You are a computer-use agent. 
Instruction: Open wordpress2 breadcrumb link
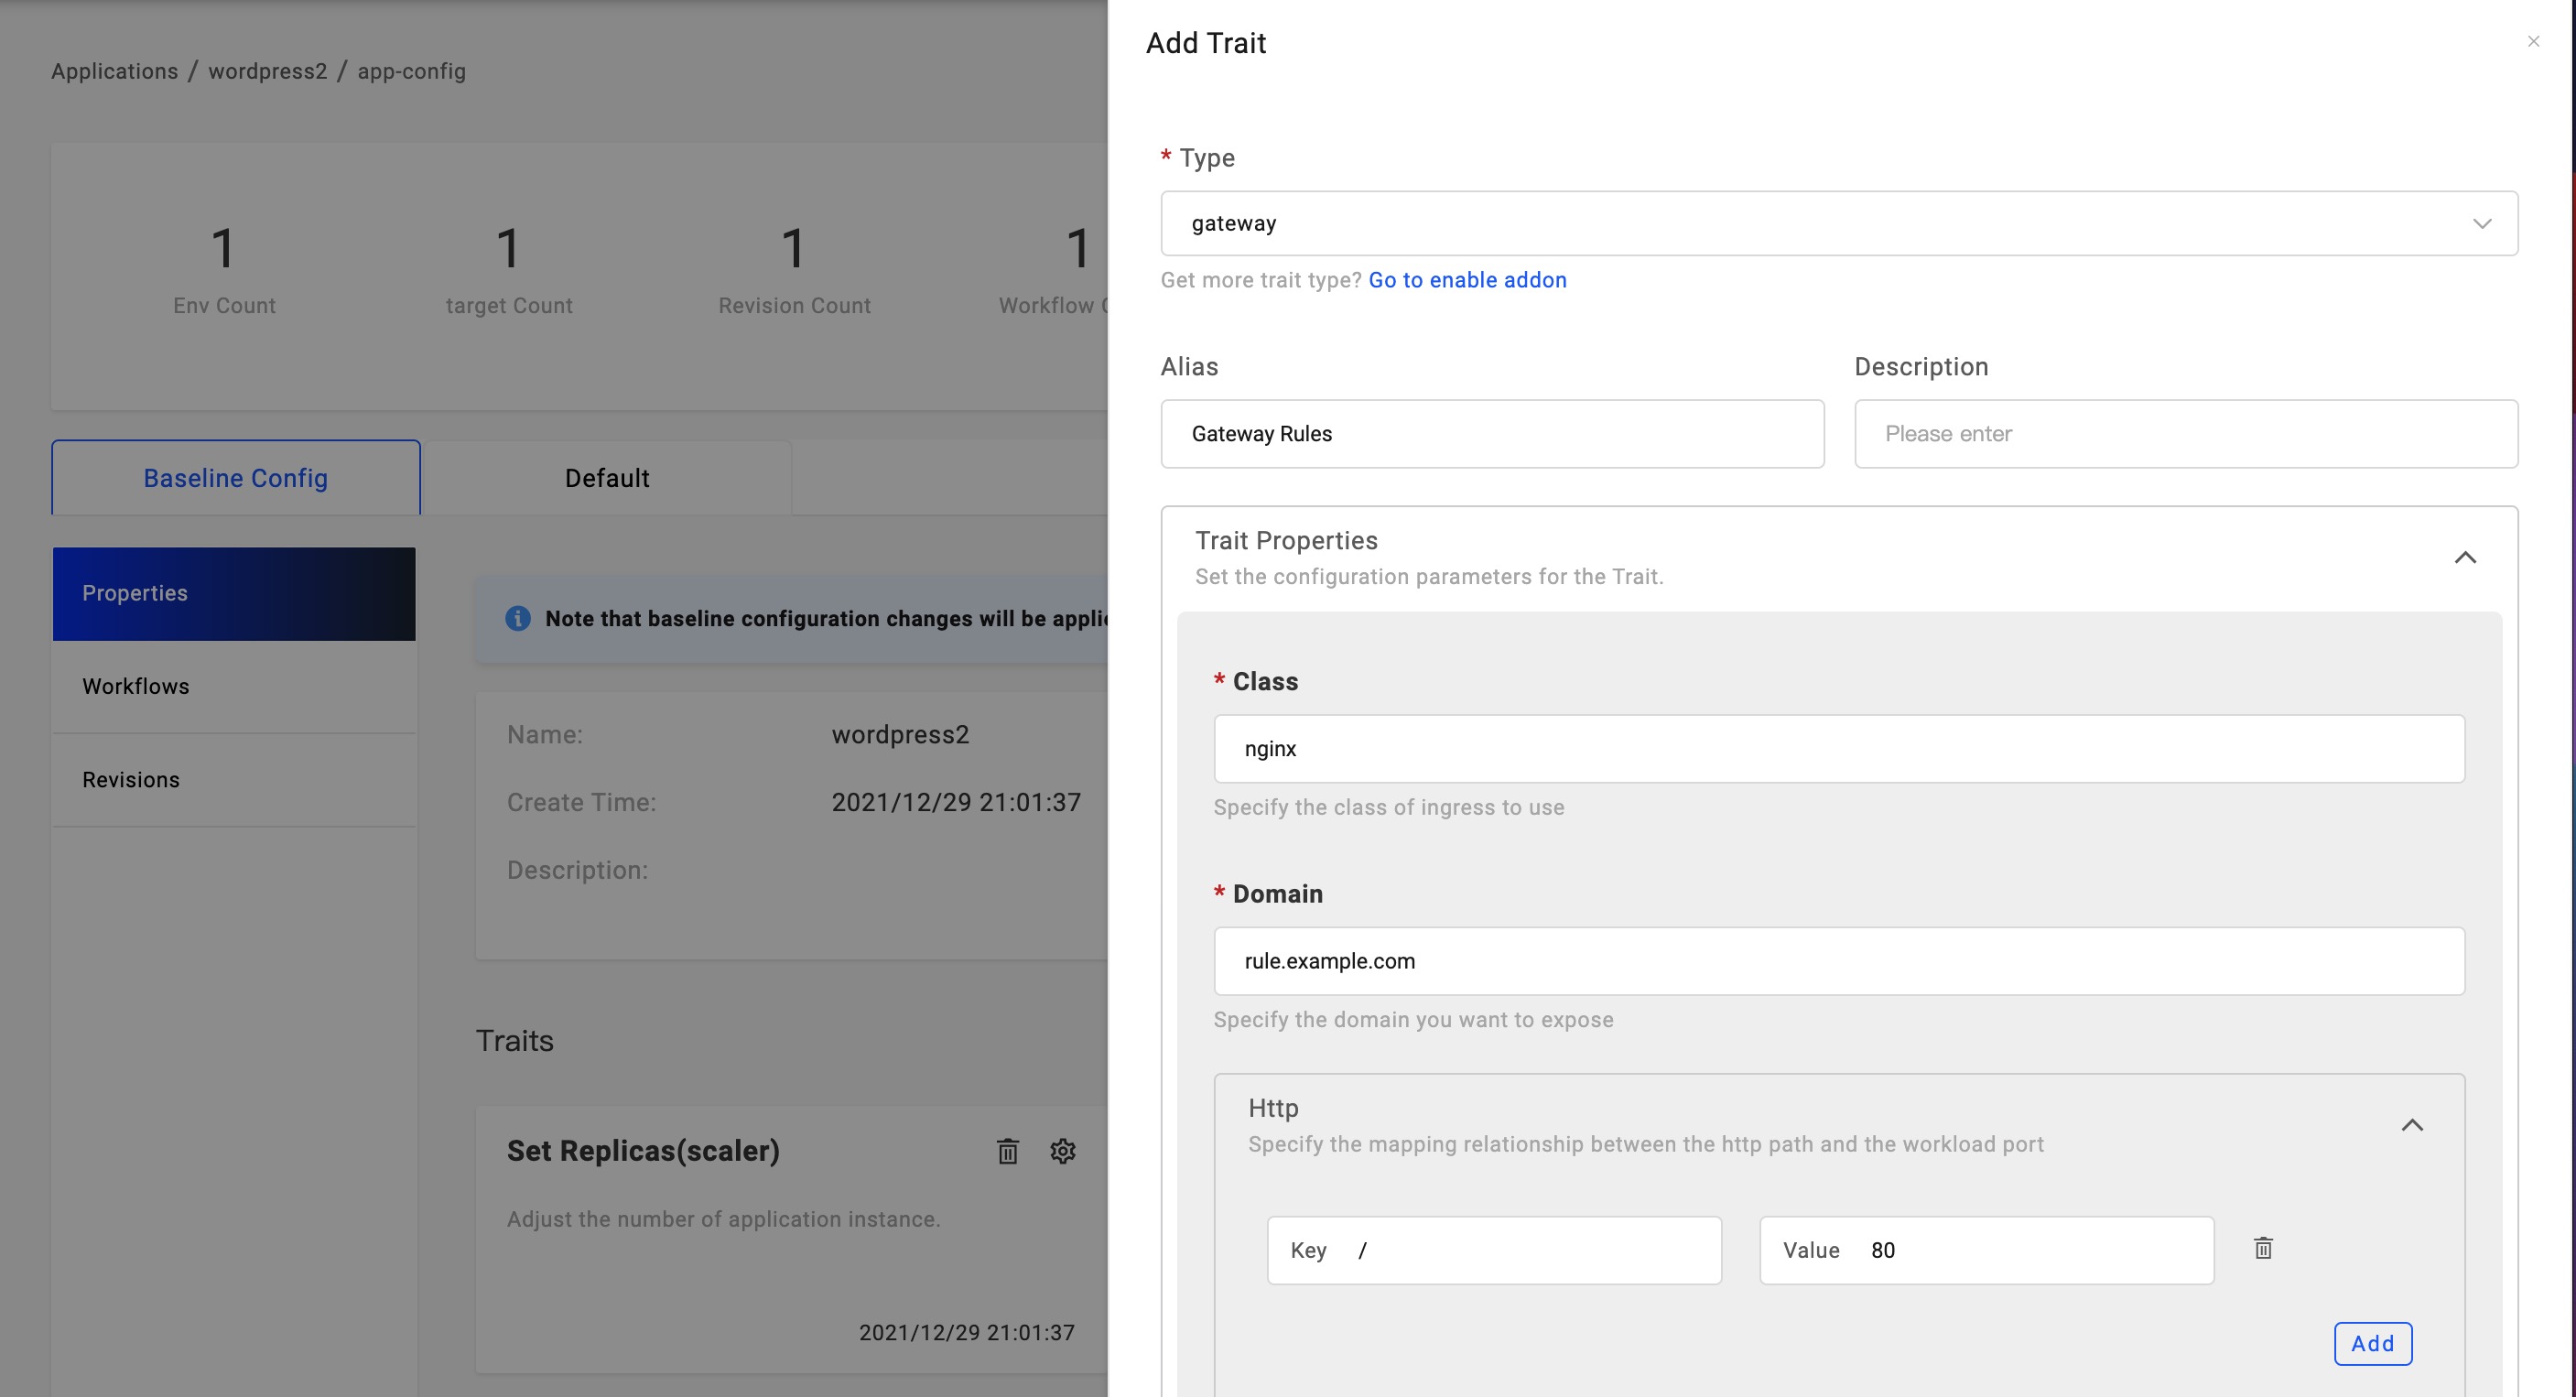pos(267,71)
